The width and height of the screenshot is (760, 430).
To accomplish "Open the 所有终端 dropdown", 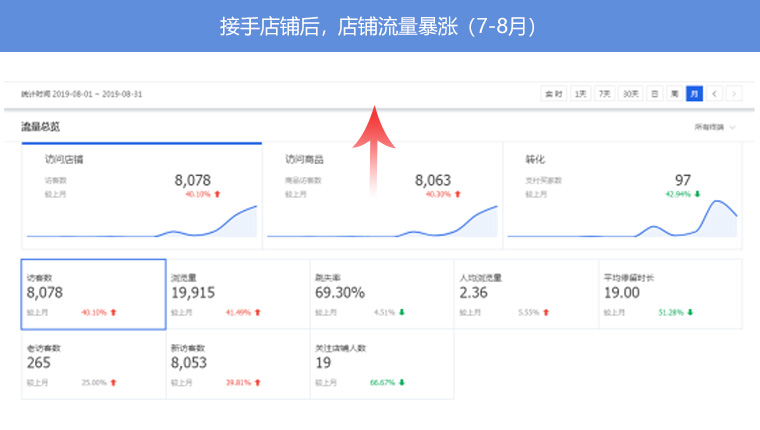I will click(x=715, y=128).
